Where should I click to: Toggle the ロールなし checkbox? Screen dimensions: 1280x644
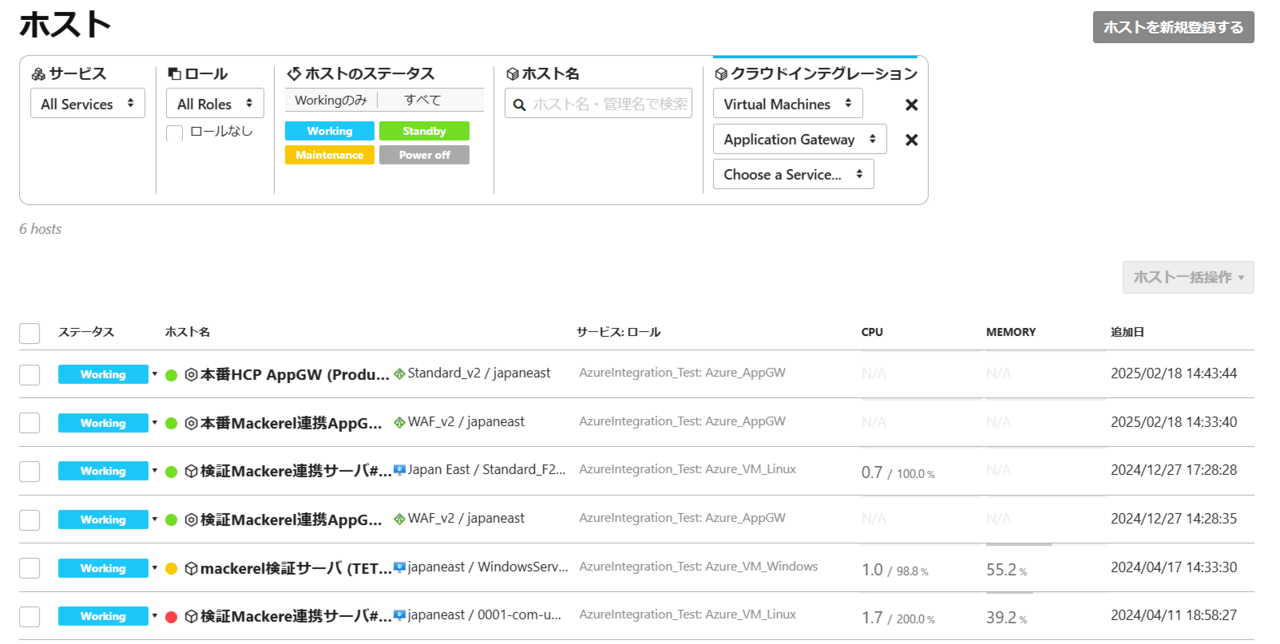[x=175, y=133]
